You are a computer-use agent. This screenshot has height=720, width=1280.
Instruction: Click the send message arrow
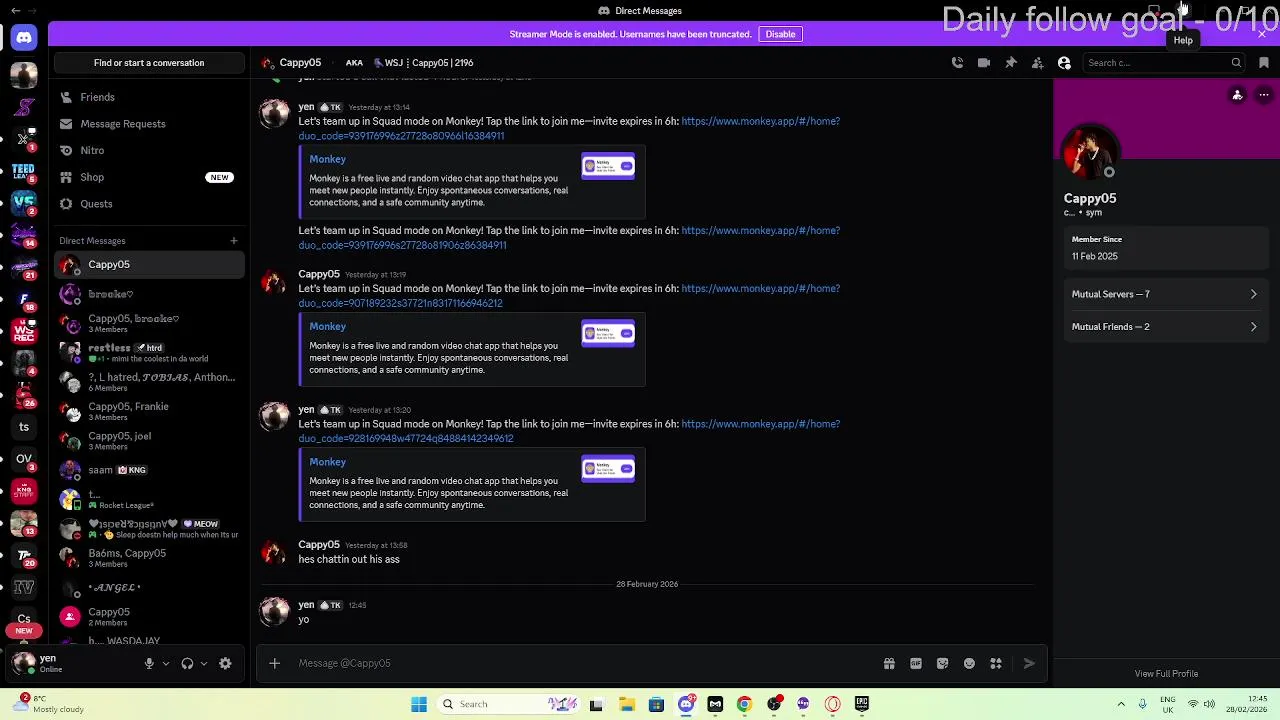(x=1029, y=663)
